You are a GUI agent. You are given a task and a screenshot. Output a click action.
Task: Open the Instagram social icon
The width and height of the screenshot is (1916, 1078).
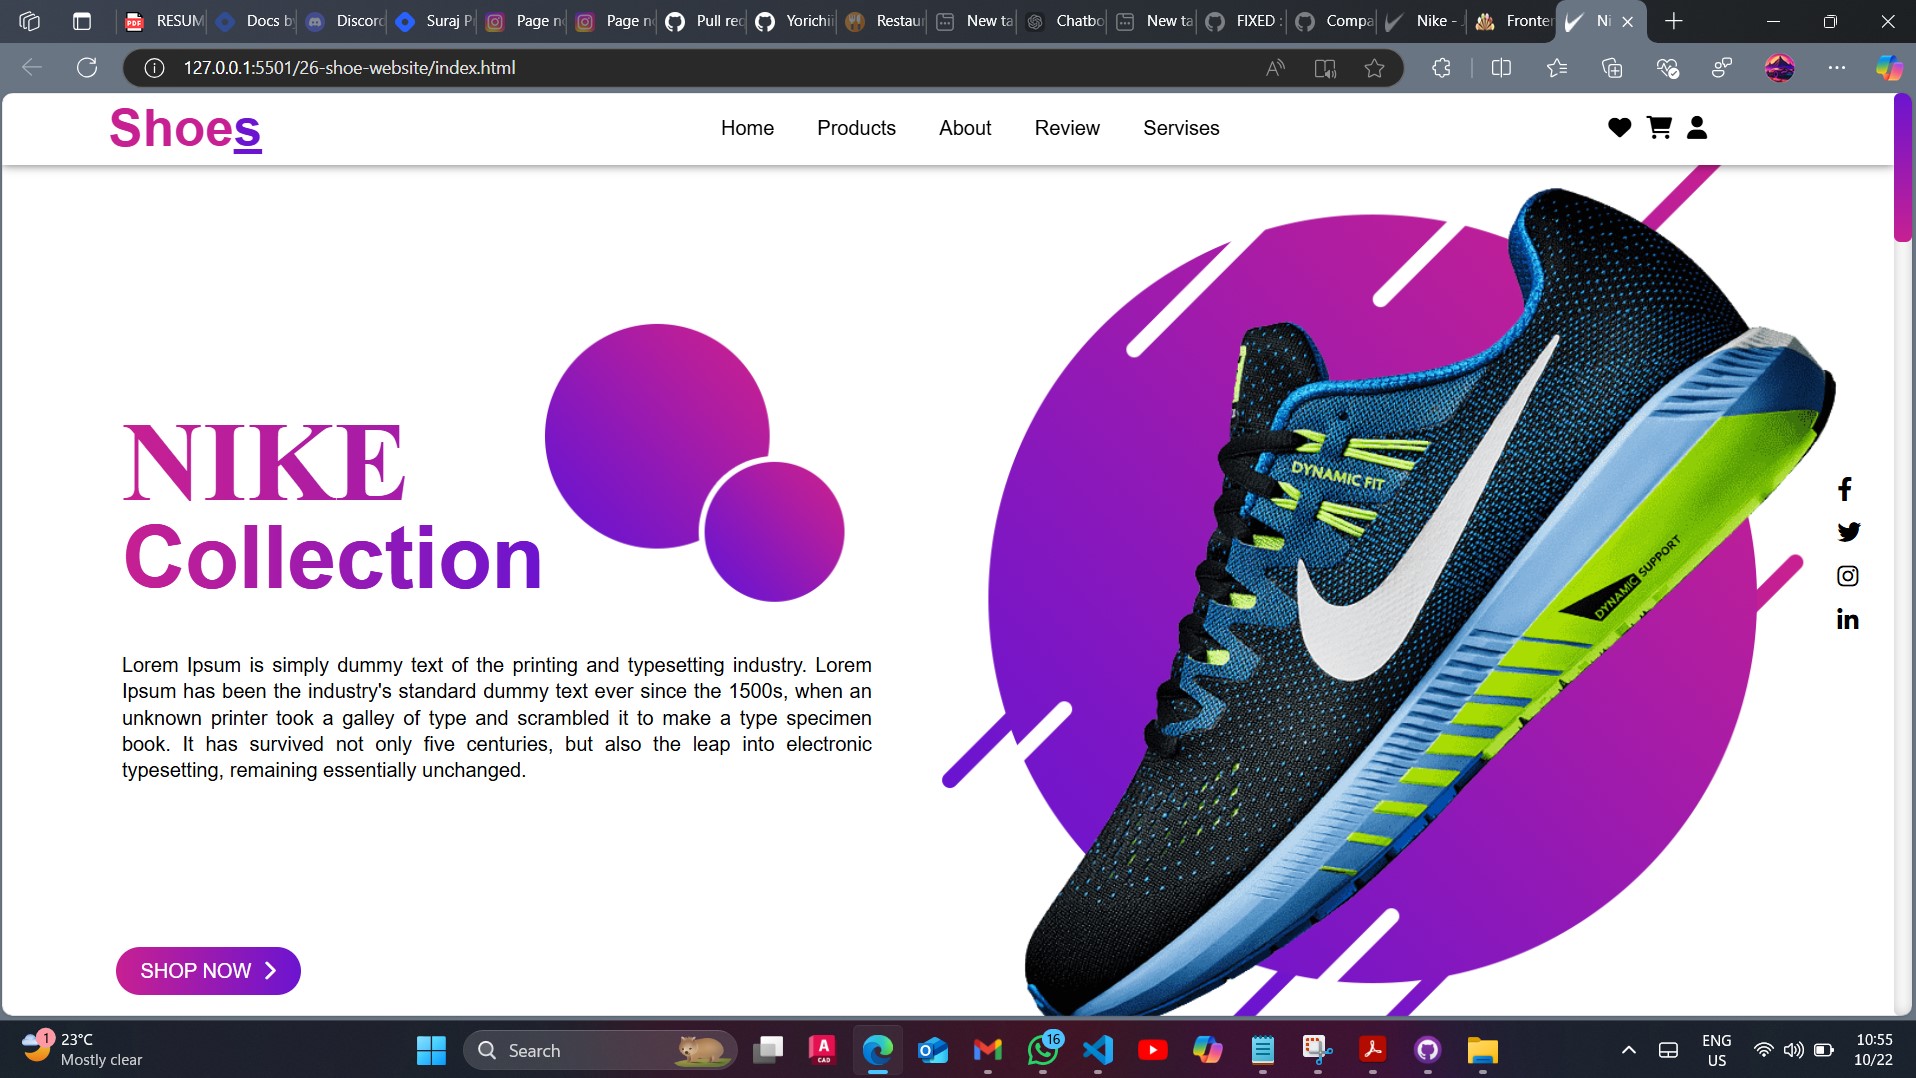point(1848,576)
